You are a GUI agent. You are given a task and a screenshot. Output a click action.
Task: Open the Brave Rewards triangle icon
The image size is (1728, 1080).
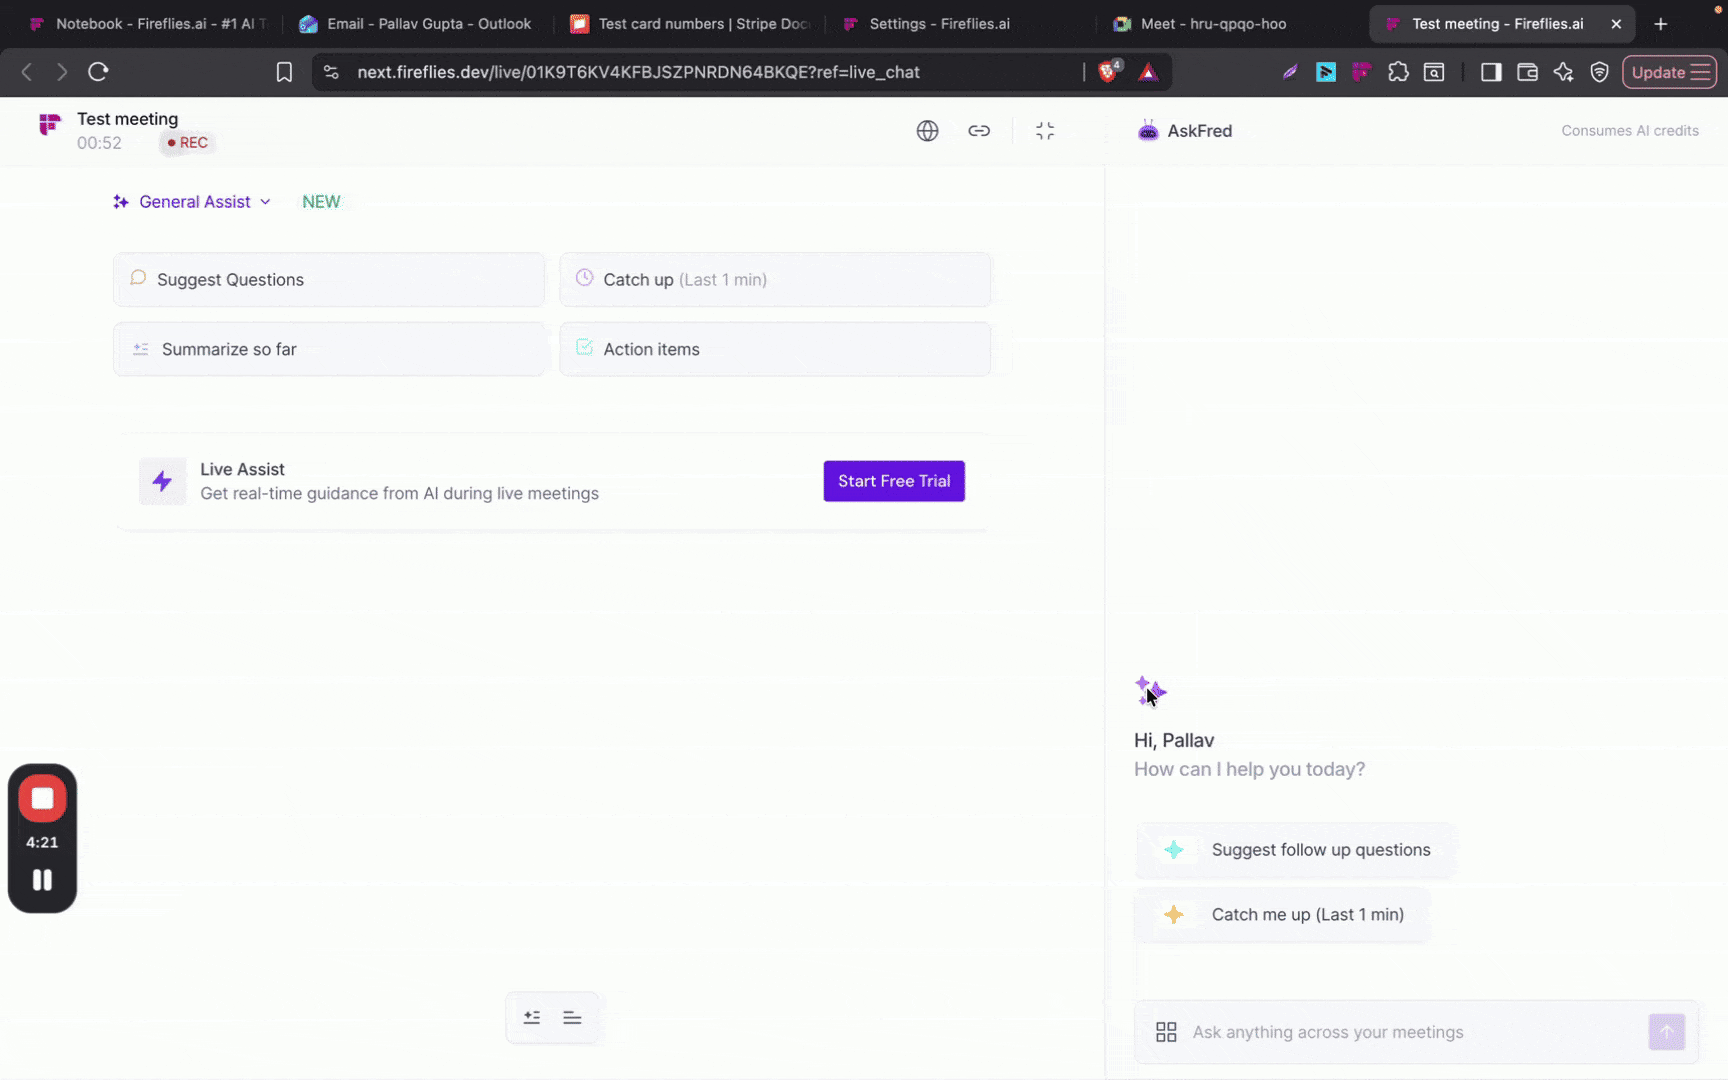pos(1148,72)
